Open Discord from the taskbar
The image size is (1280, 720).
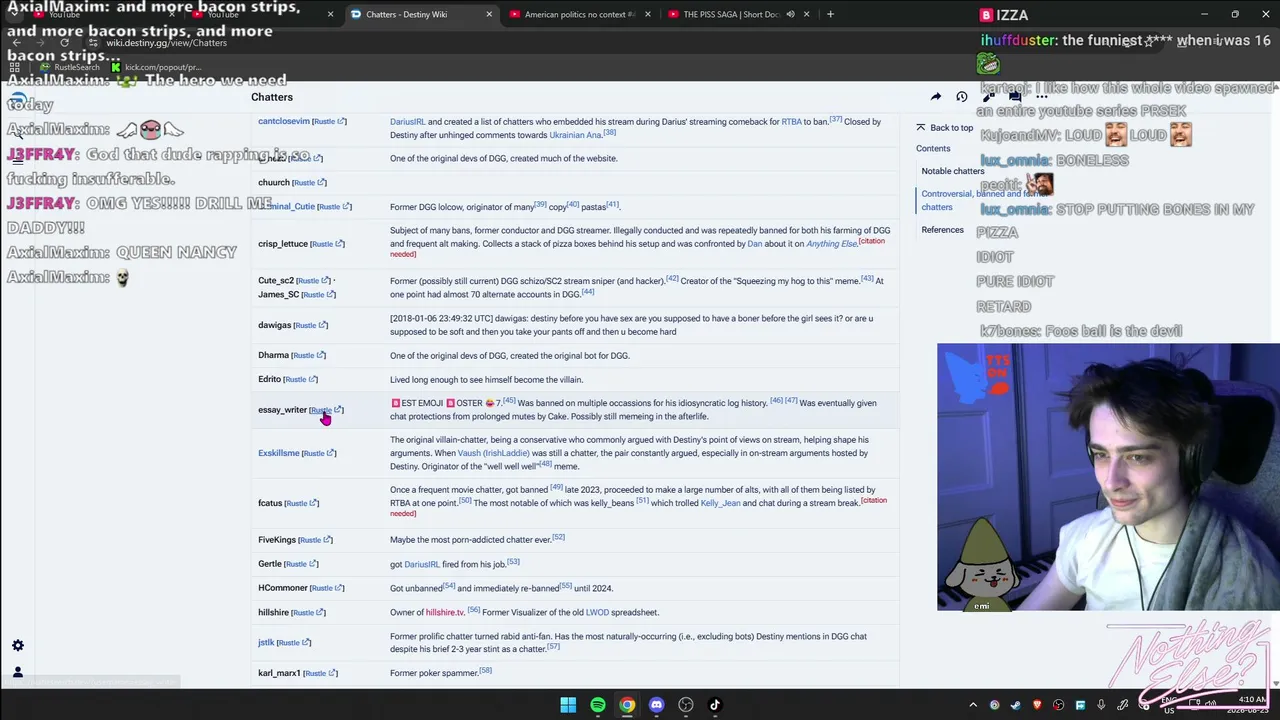tap(656, 705)
